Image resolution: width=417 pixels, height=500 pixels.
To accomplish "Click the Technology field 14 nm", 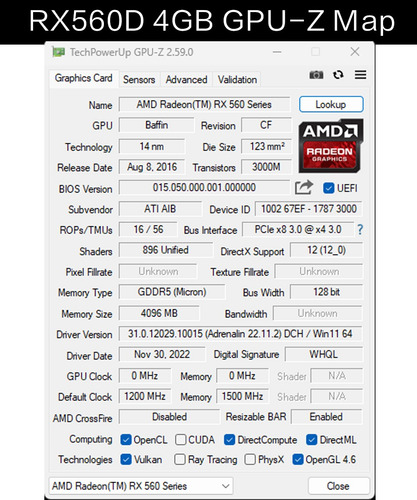I will (152, 146).
